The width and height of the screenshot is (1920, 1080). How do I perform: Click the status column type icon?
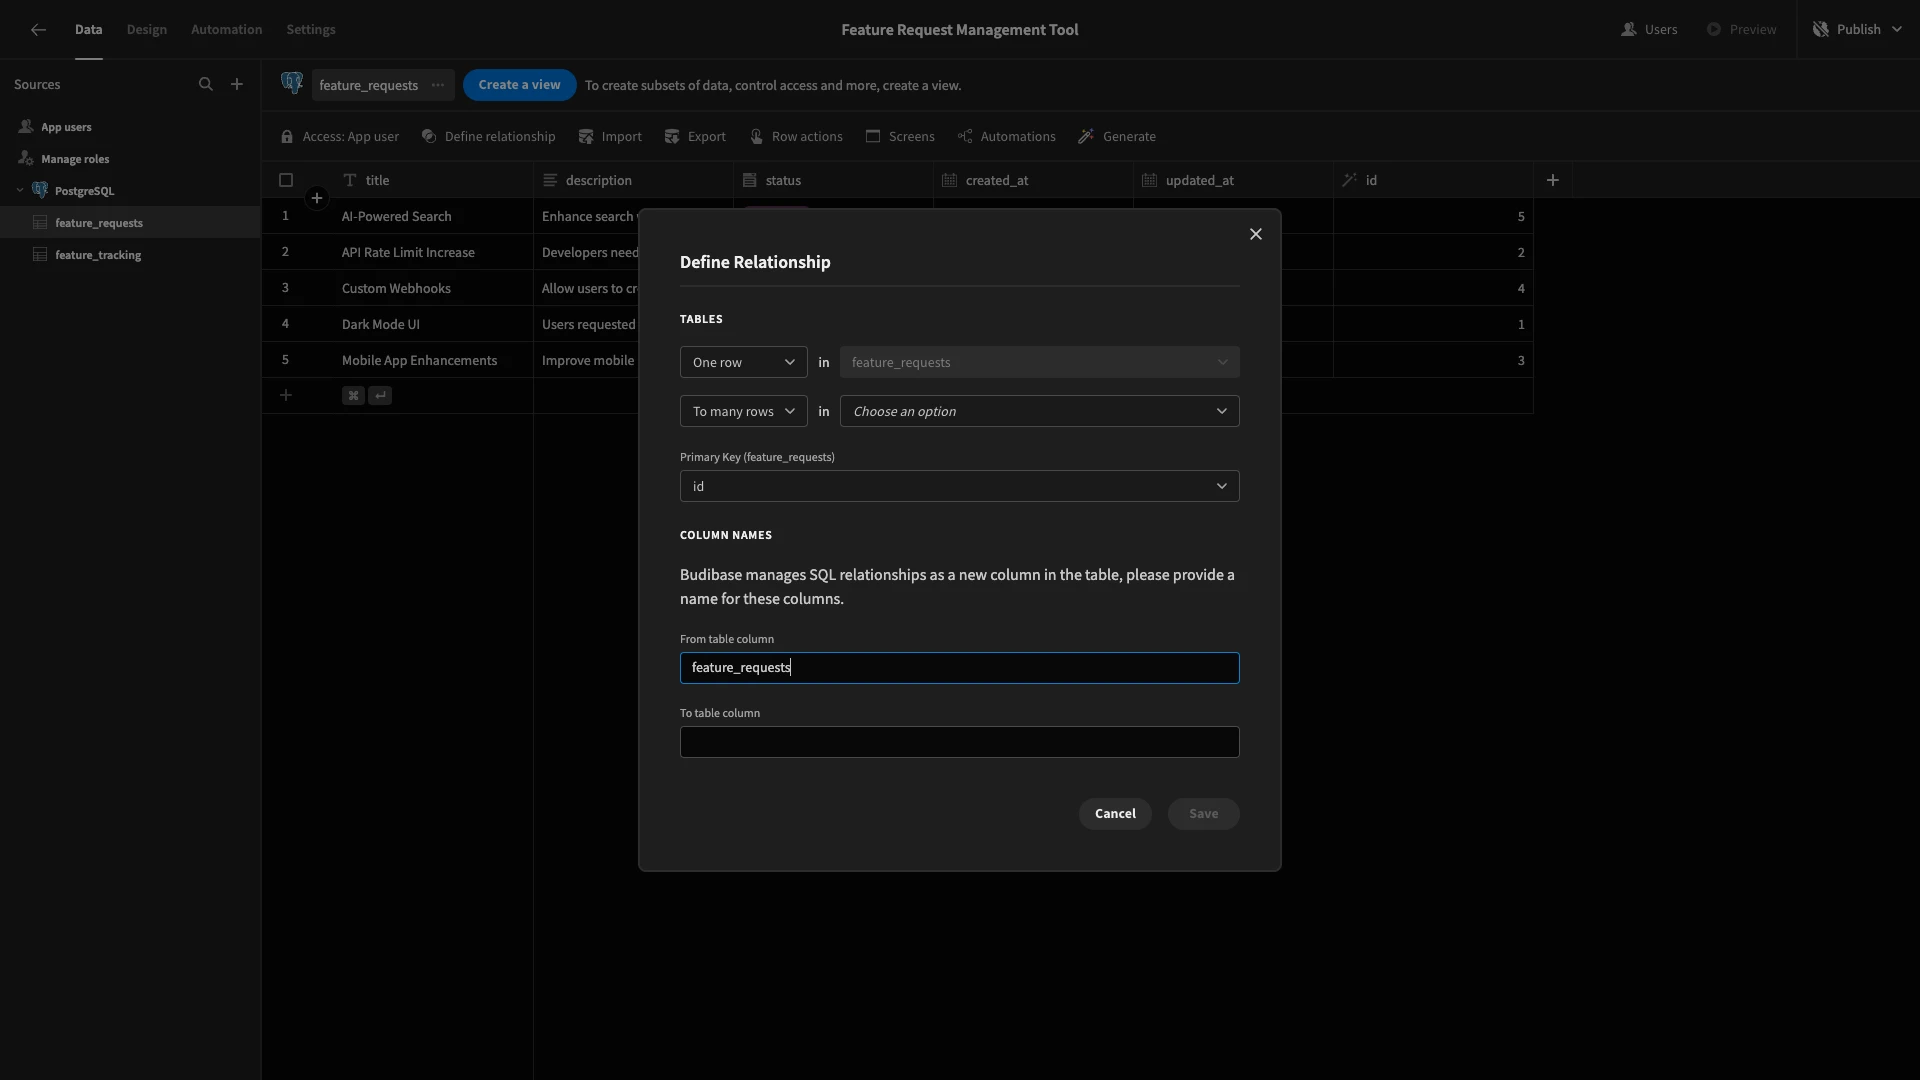749,180
